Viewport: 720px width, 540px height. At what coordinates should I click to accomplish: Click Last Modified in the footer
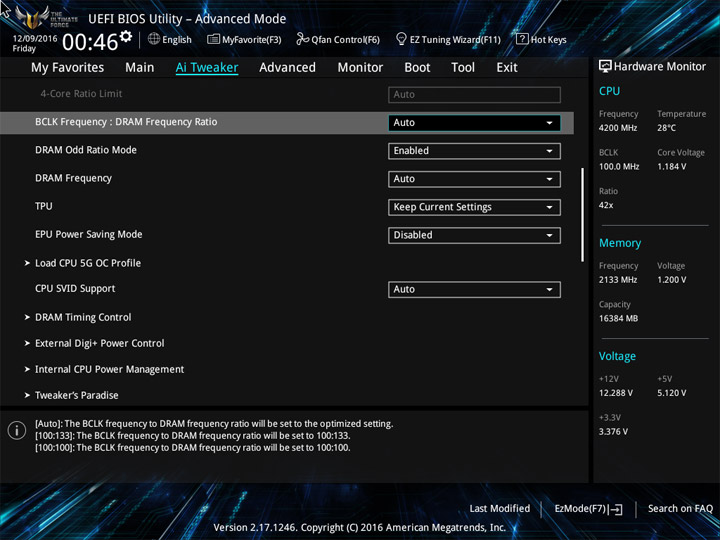coord(500,508)
